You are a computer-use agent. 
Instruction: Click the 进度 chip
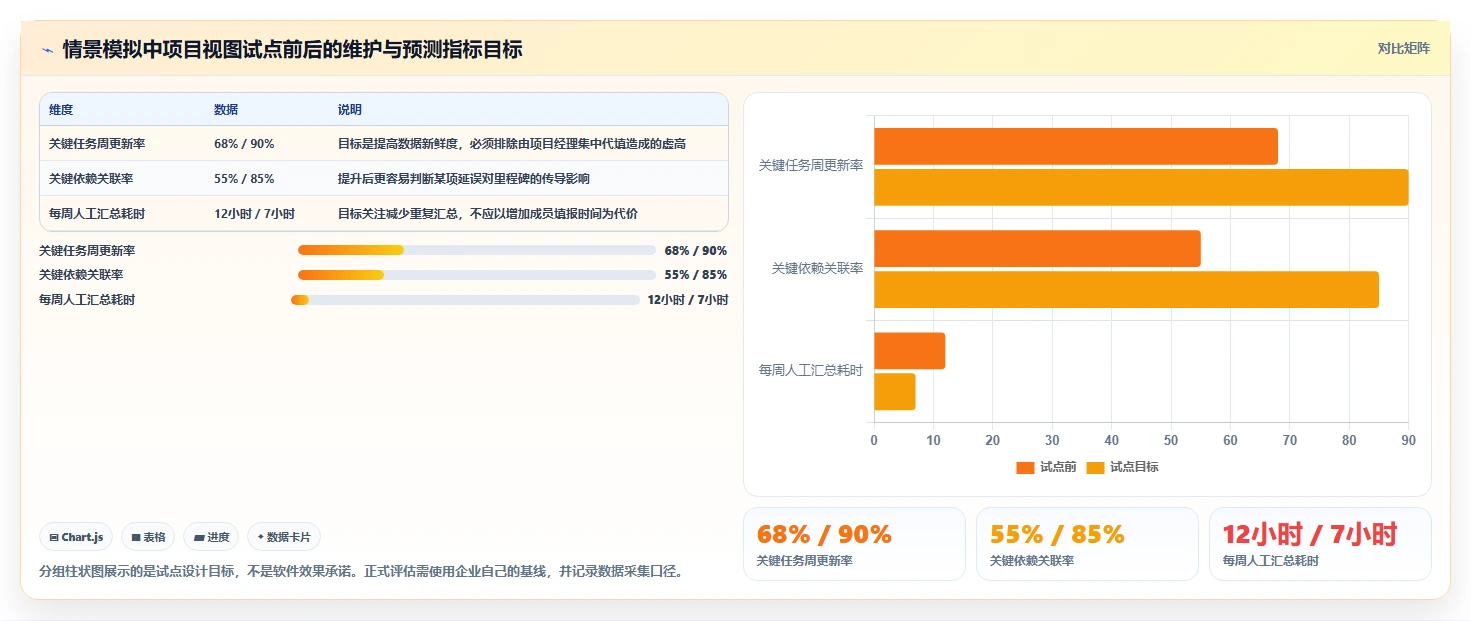pyautogui.click(x=211, y=537)
